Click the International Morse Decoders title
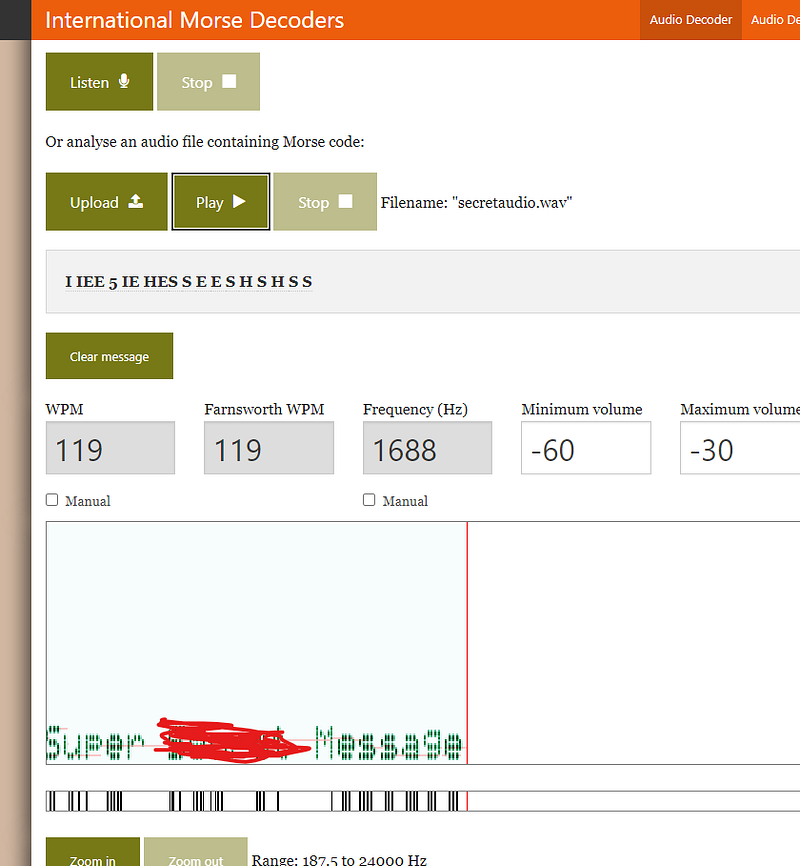The height and width of the screenshot is (866, 800). [194, 20]
